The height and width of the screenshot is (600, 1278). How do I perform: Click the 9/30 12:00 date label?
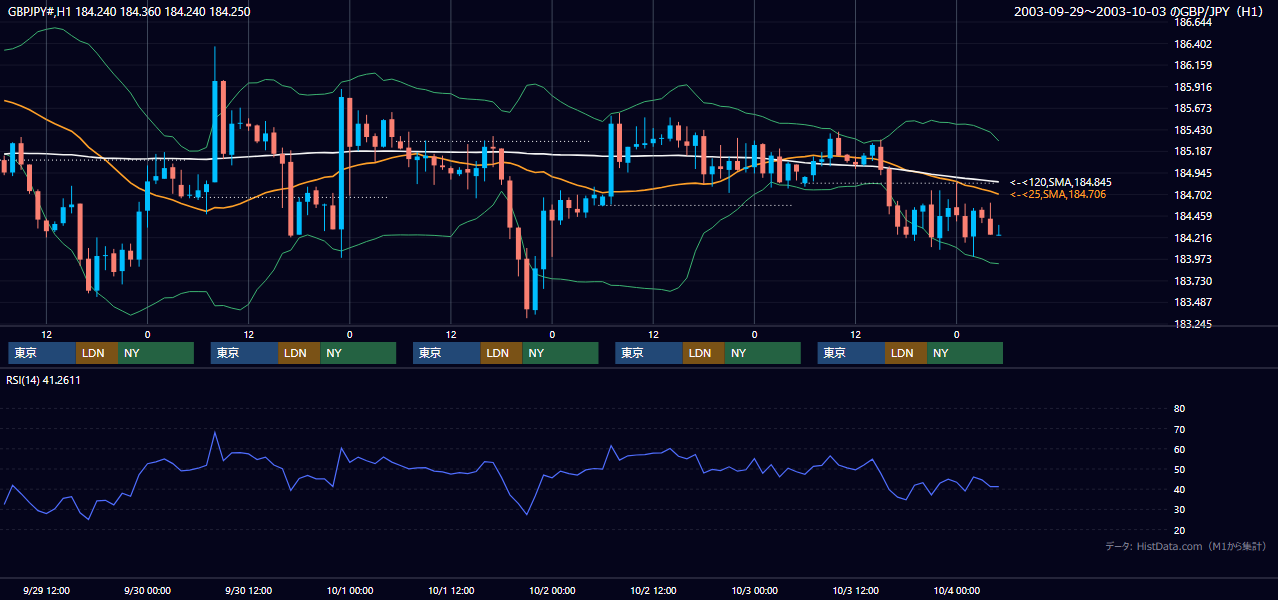248,590
